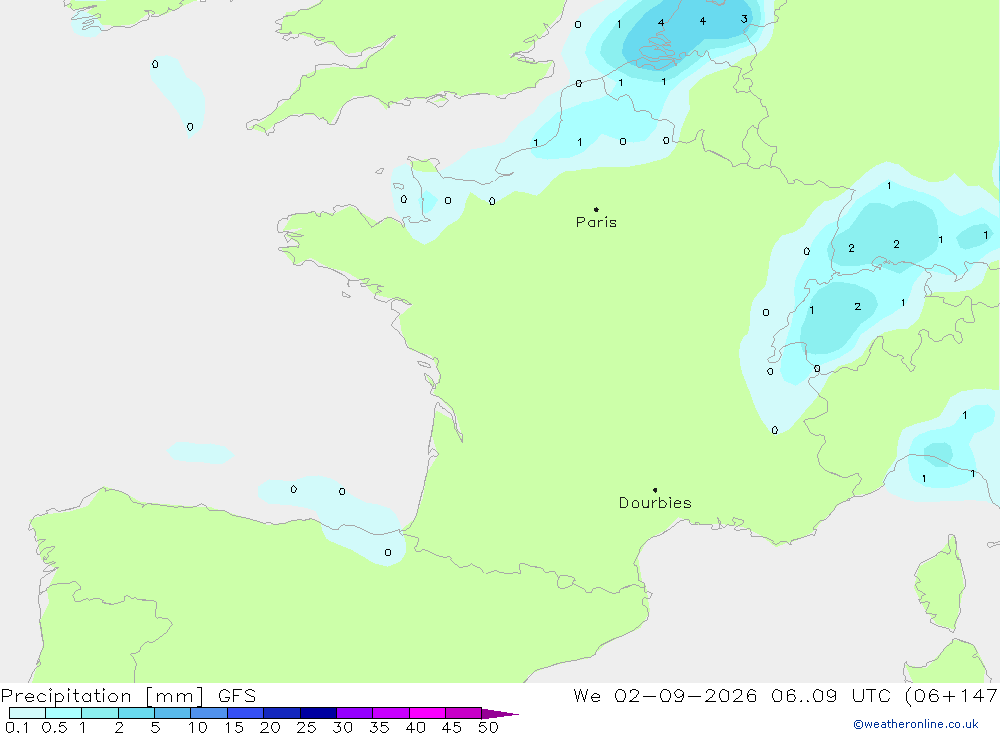Screen dimensions: 1000x733
Task: Select the 0.1–0.5 mm legend swatch
Action: point(27,713)
